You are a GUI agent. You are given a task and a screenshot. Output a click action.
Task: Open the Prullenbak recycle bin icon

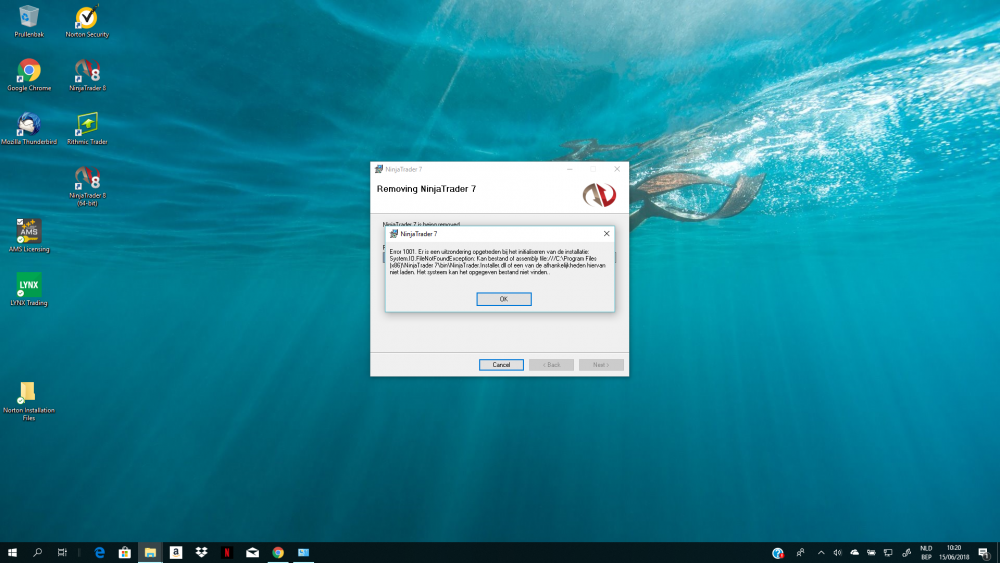[29, 17]
